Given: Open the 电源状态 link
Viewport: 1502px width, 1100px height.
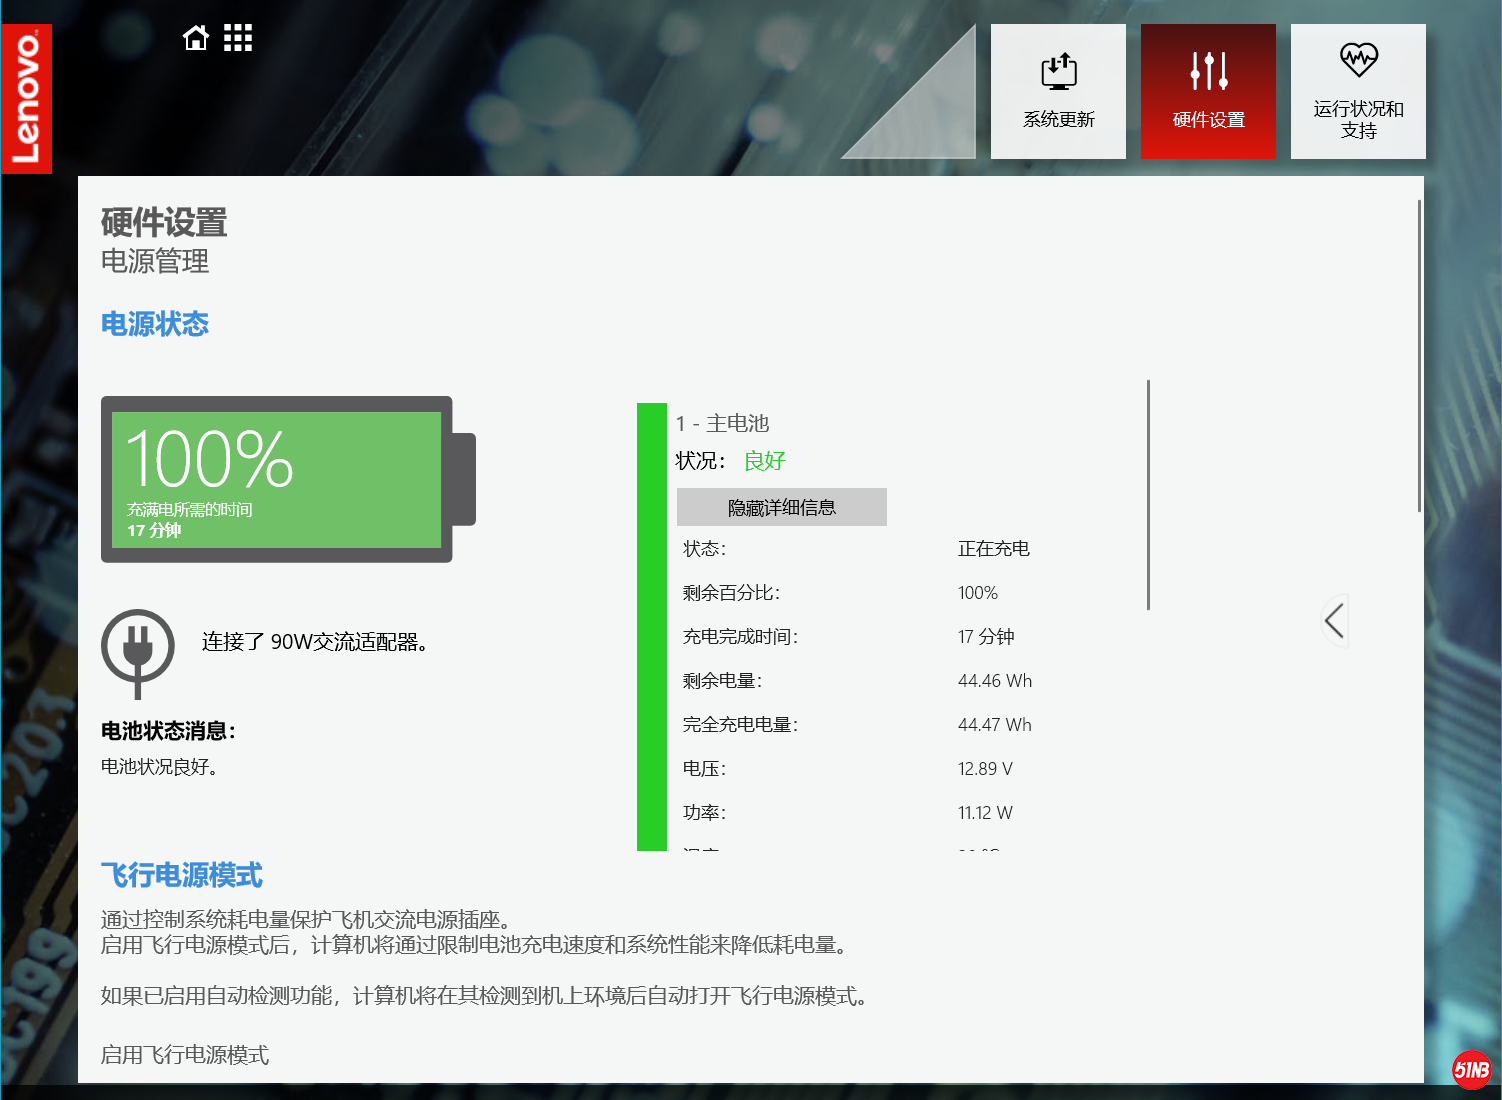Looking at the screenshot, I should pos(155,323).
